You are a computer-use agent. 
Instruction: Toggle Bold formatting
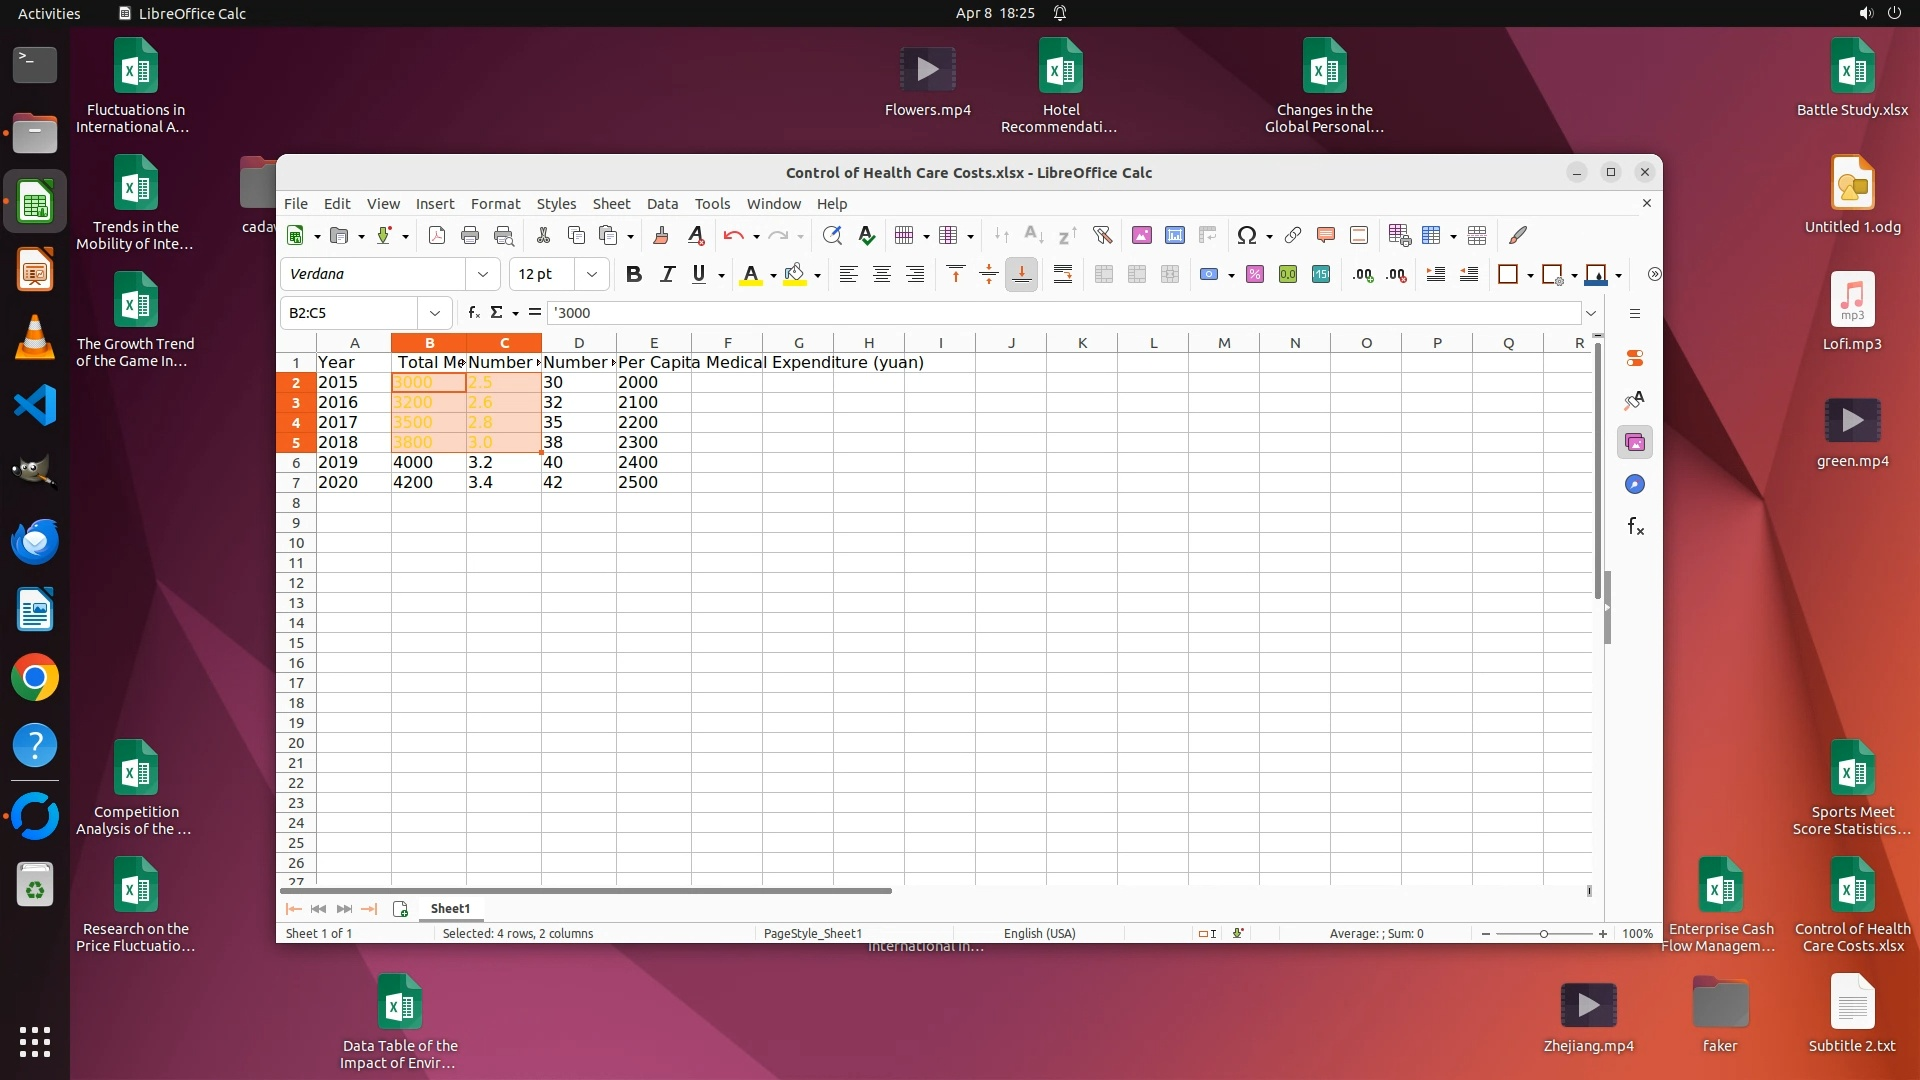pos(633,274)
